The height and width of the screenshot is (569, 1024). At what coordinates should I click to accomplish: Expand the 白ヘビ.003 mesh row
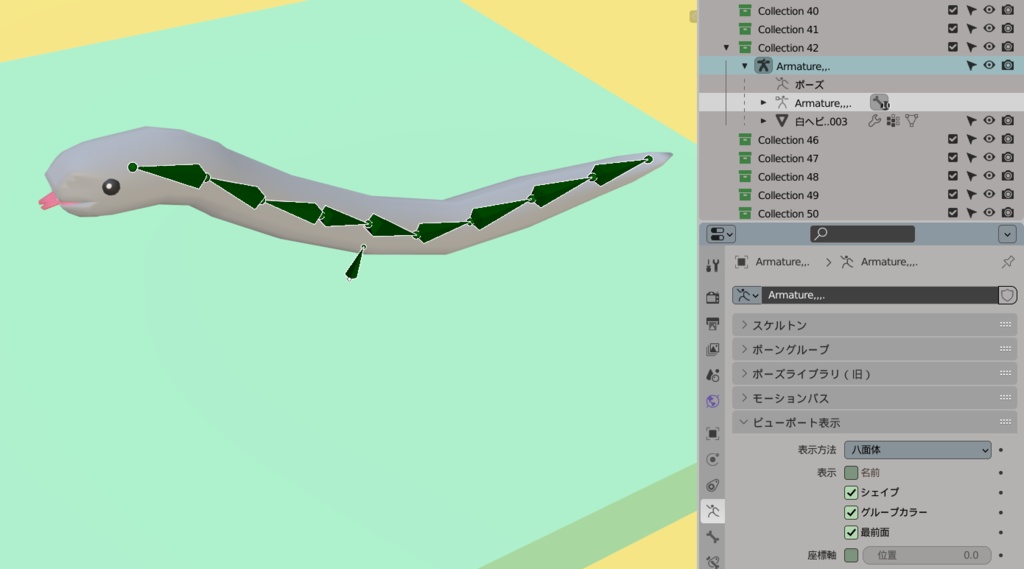(x=763, y=121)
